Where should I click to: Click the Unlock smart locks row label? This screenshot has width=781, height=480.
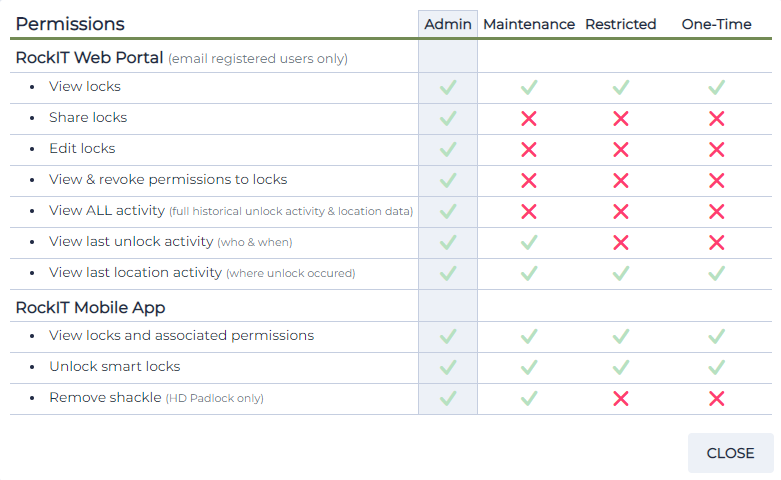click(x=115, y=366)
